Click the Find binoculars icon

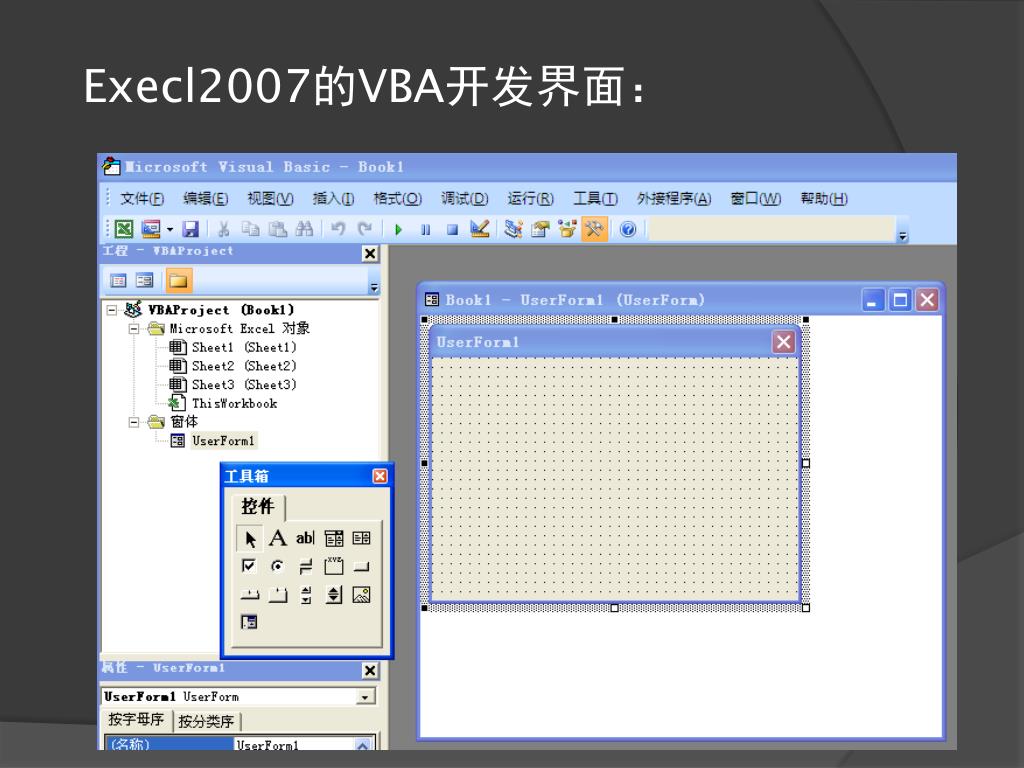click(304, 229)
